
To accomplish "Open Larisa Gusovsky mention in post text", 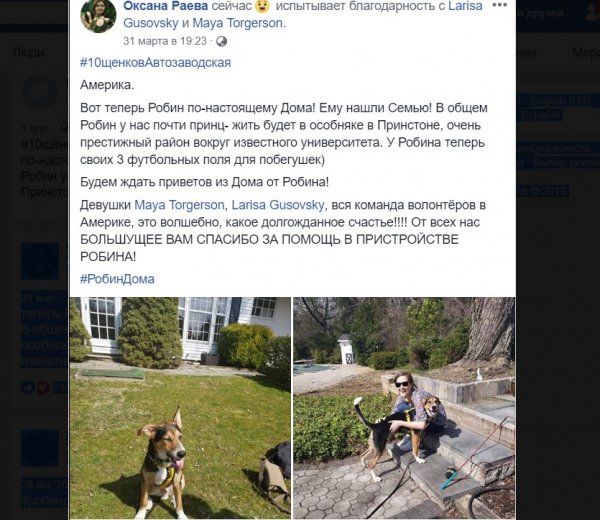I will coord(278,205).
